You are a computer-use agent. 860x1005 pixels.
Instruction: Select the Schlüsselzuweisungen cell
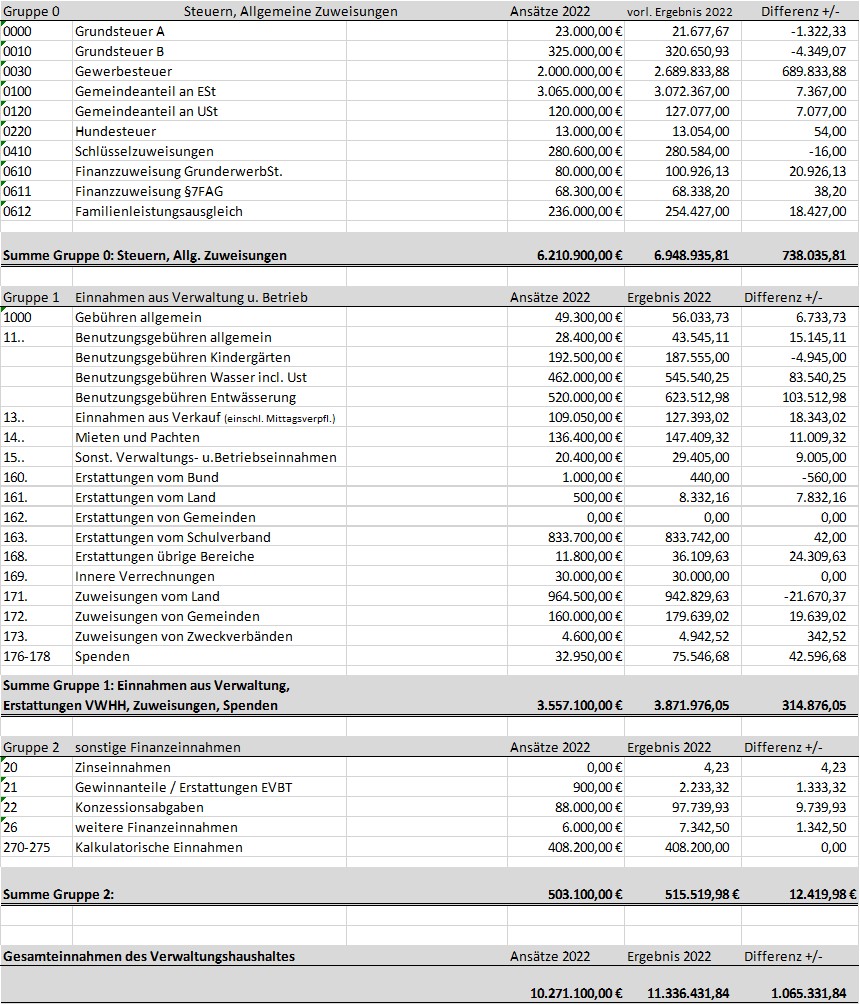(x=209, y=151)
